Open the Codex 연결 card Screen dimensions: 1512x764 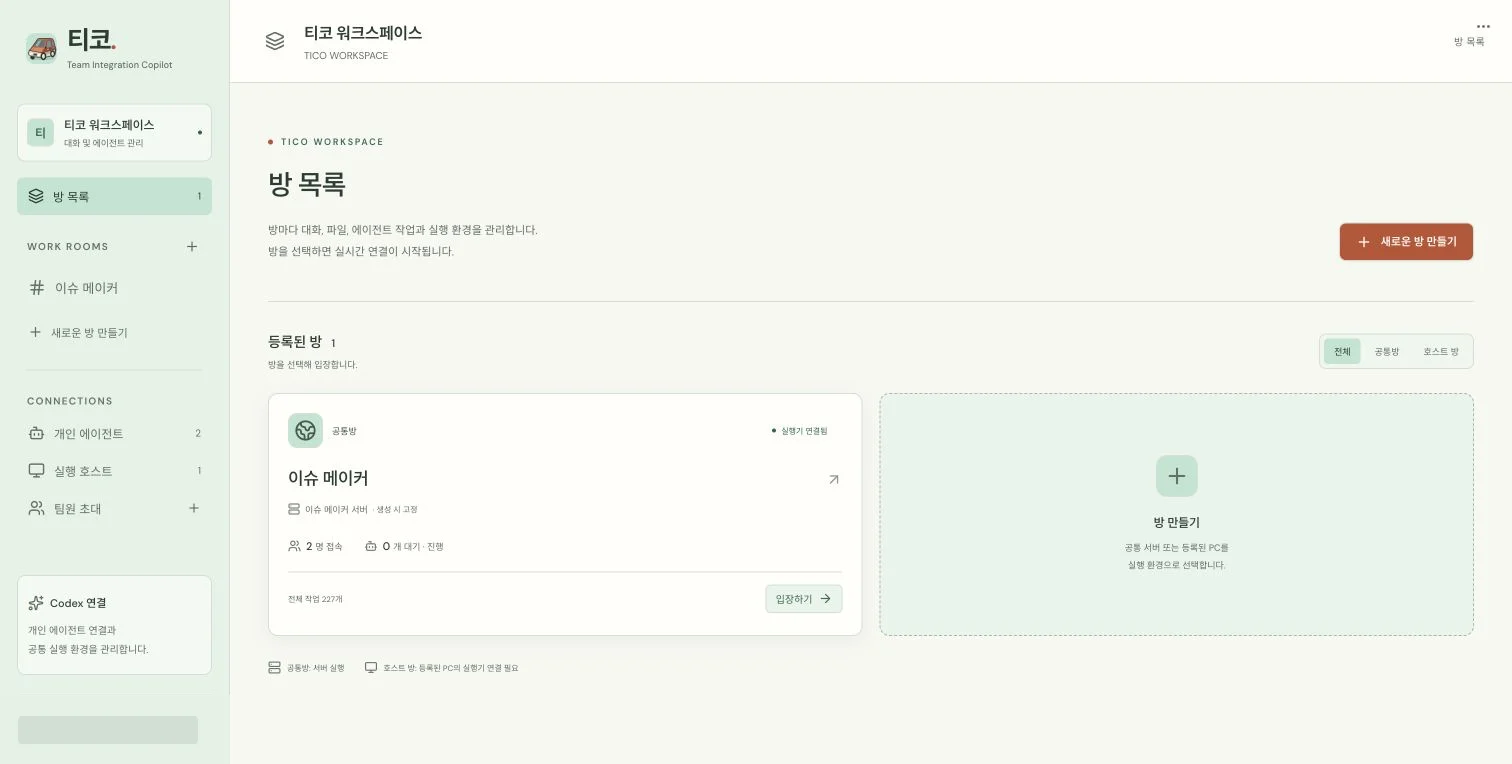tap(114, 625)
